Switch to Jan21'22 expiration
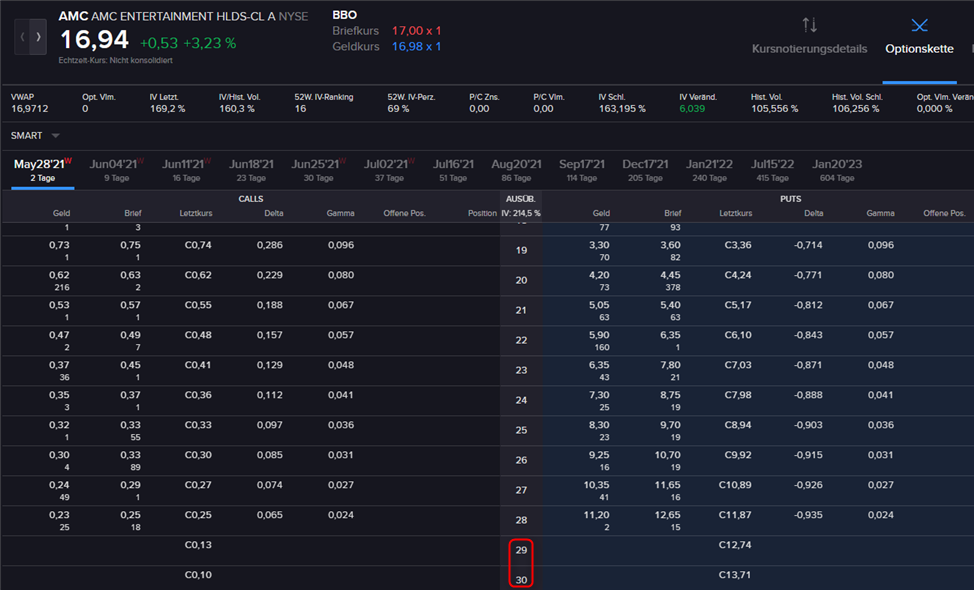 (709, 170)
